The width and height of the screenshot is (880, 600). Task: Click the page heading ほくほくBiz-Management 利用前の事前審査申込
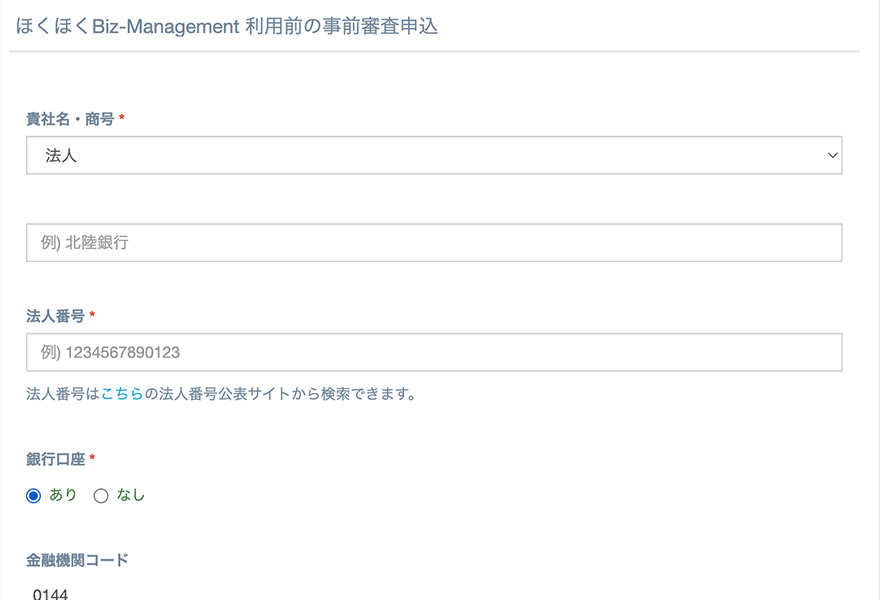coord(227,27)
